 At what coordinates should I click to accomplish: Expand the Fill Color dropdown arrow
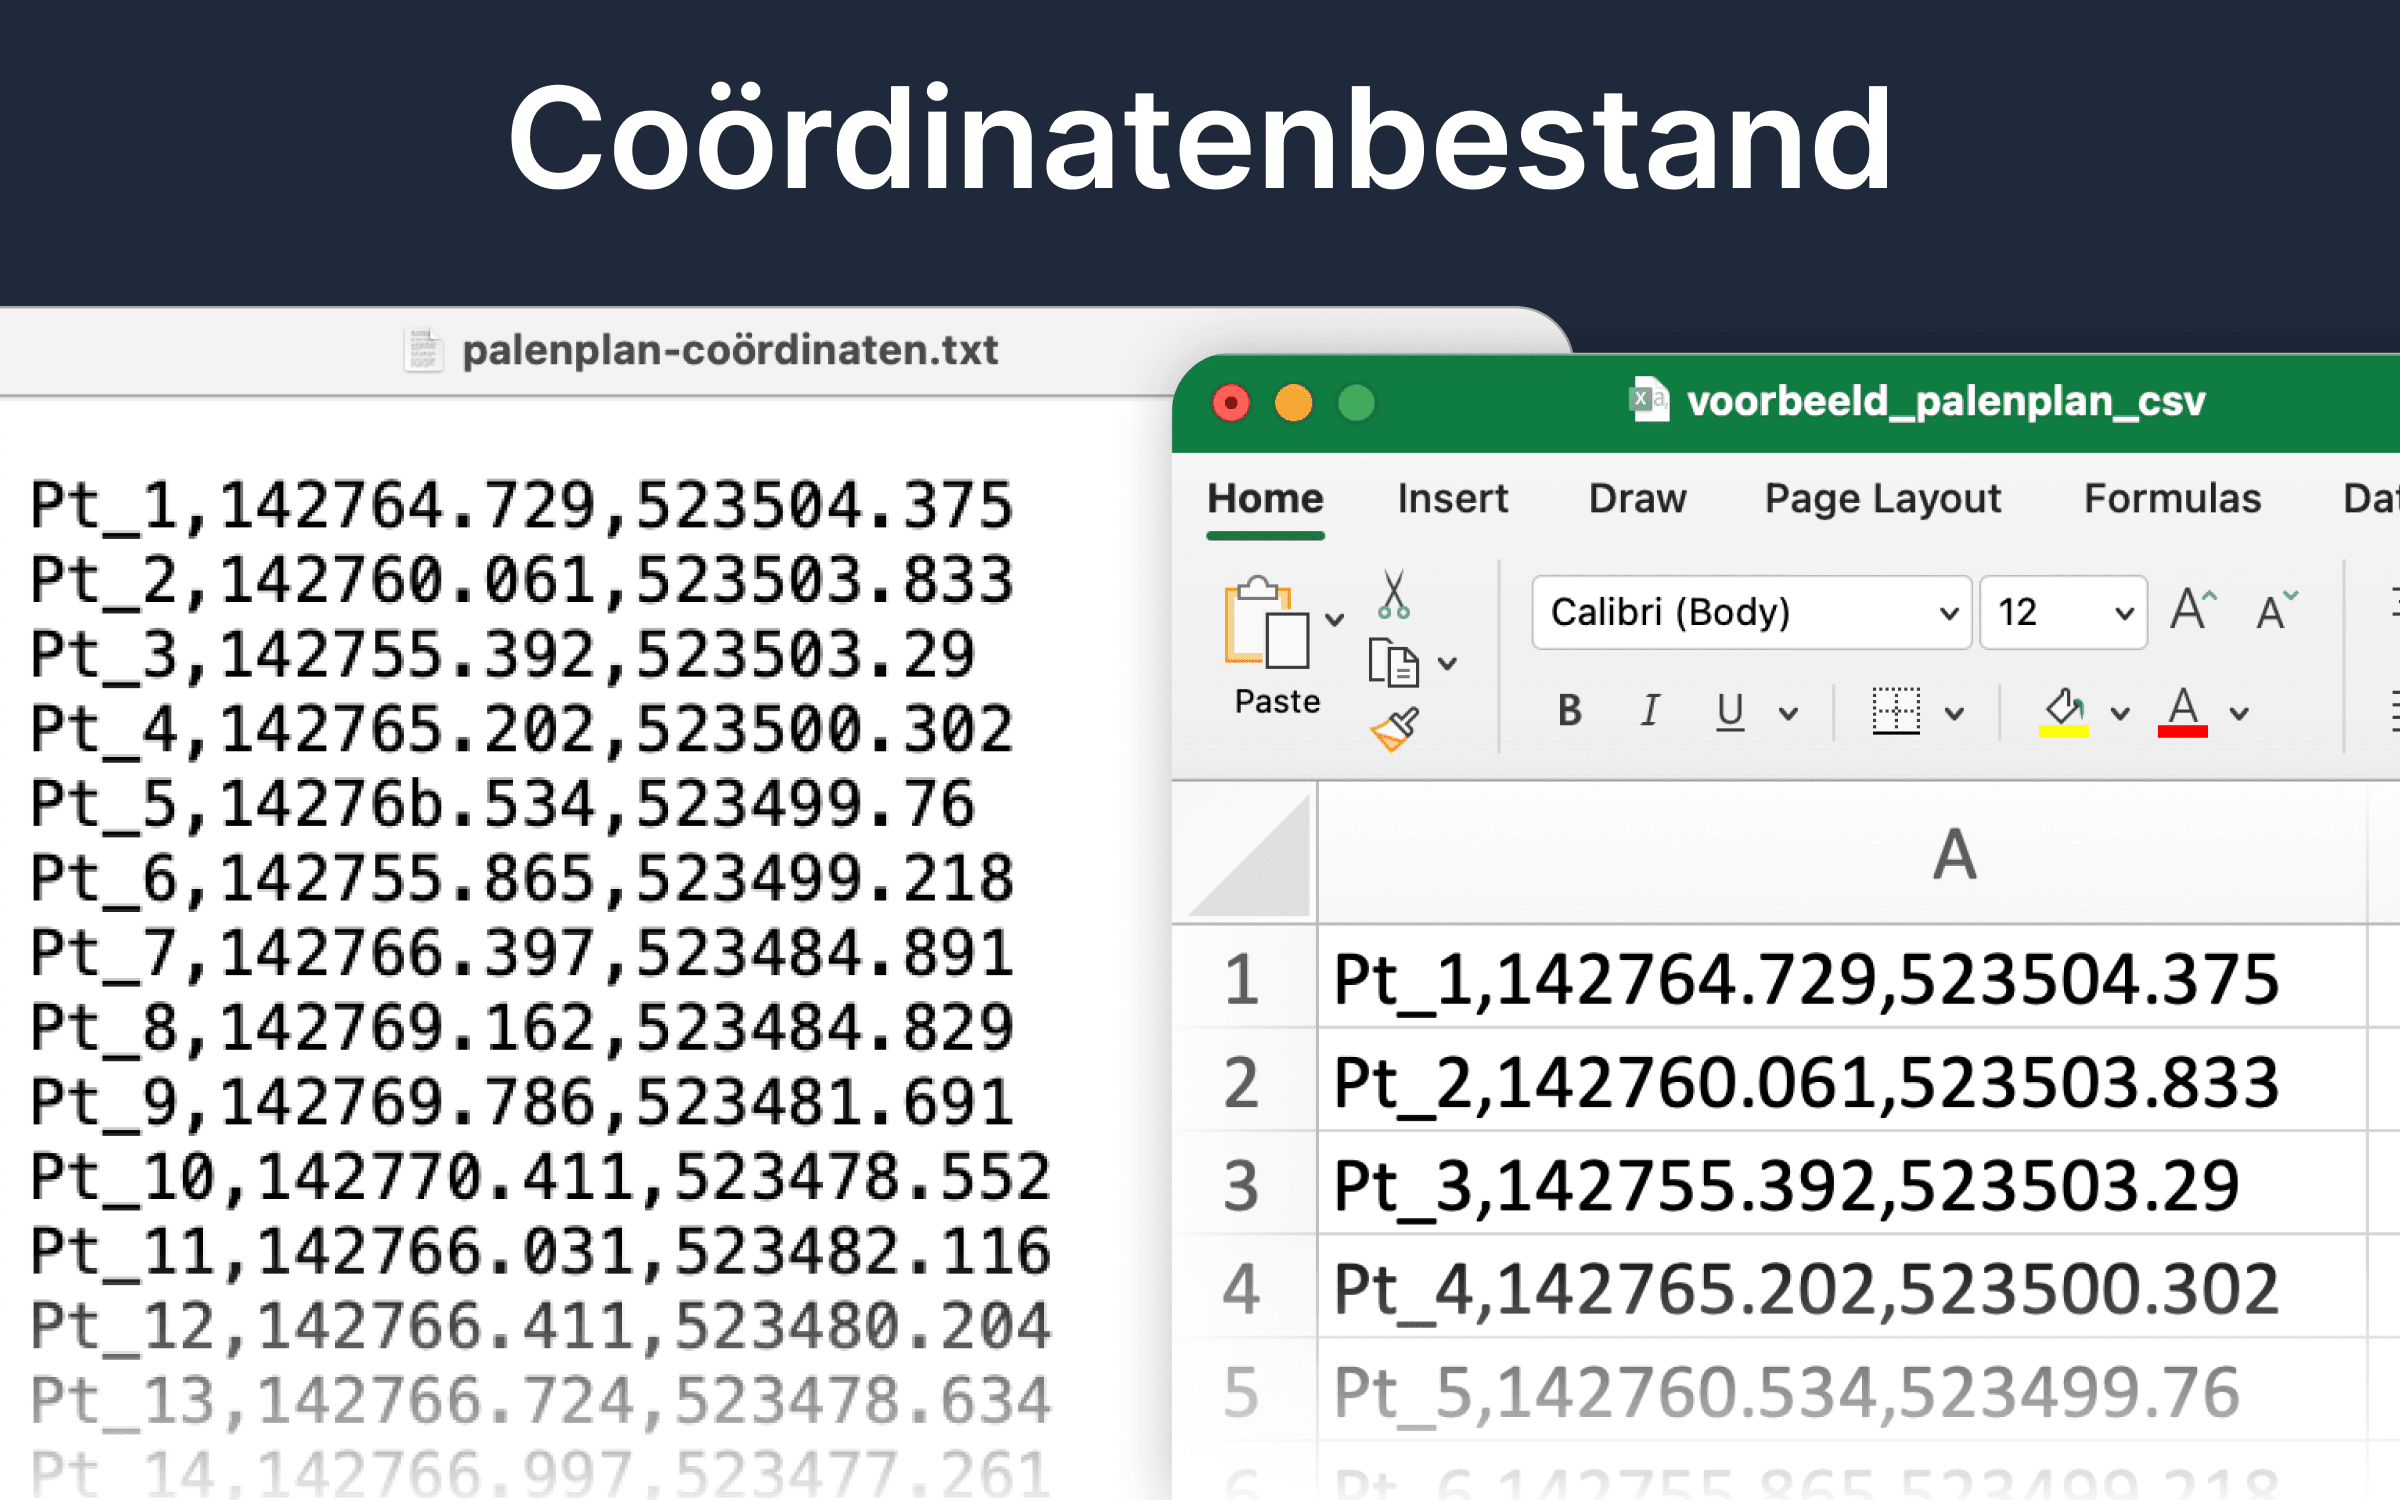(x=2120, y=713)
